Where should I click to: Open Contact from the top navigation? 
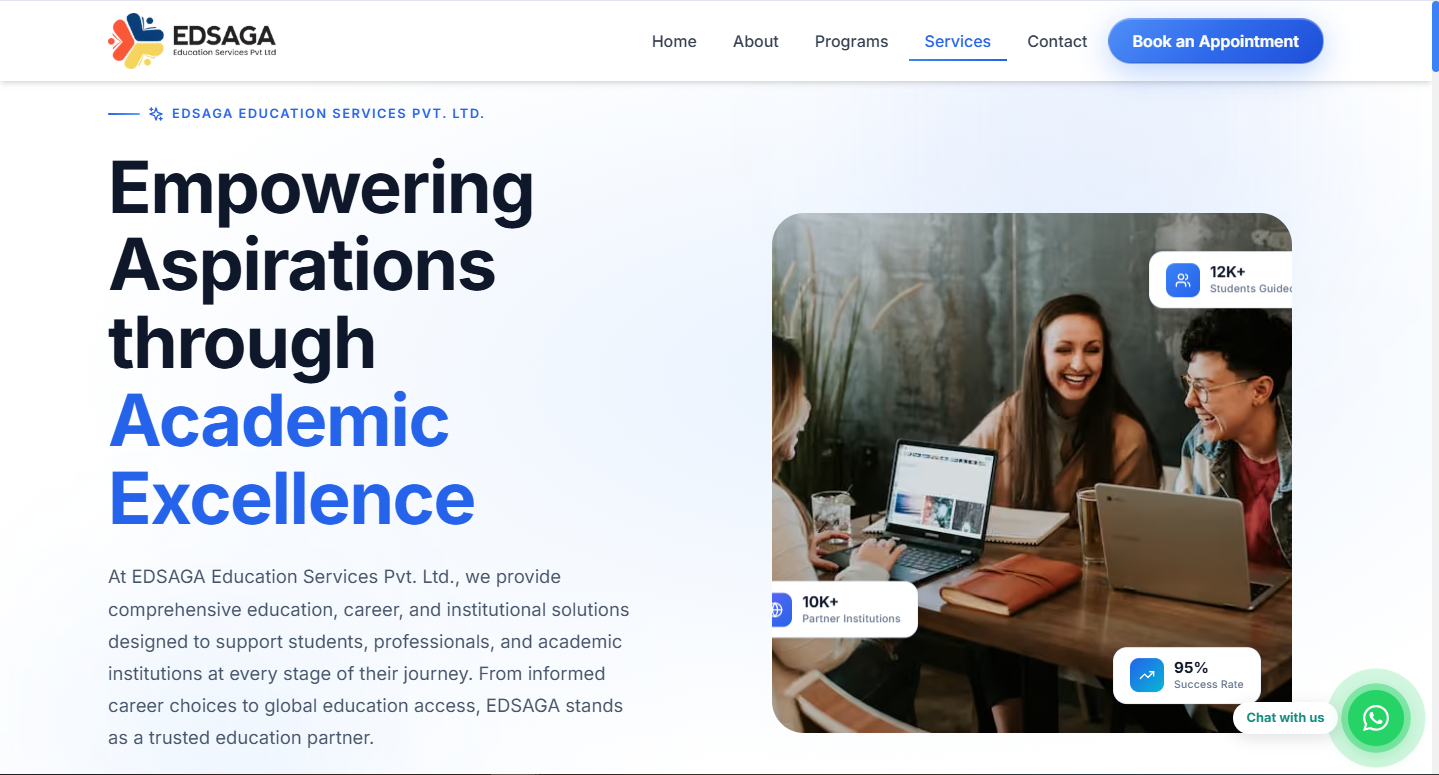pyautogui.click(x=1057, y=41)
